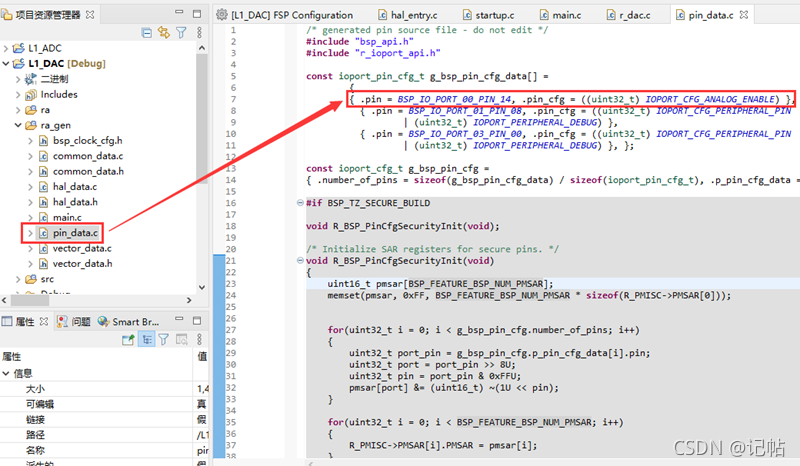Screen dimensions: 800x466
Task: Collapse the L1_DAC project
Action: click(x=6, y=64)
